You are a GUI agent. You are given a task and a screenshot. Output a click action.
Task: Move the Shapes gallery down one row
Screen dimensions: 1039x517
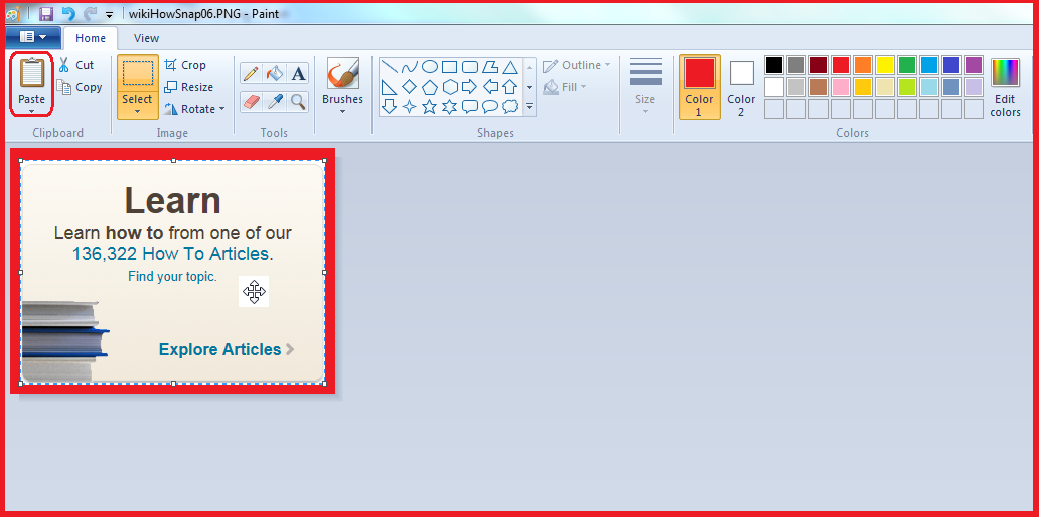(529, 87)
